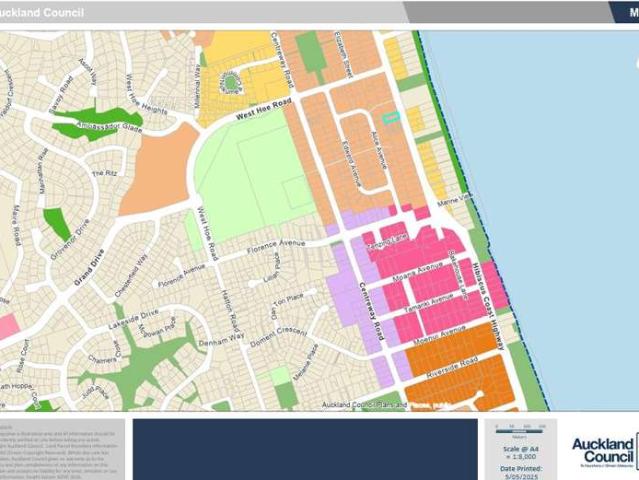Click the 'Lilian Place' label
Screen dimensions: 639x480
pyautogui.click(x=271, y=268)
